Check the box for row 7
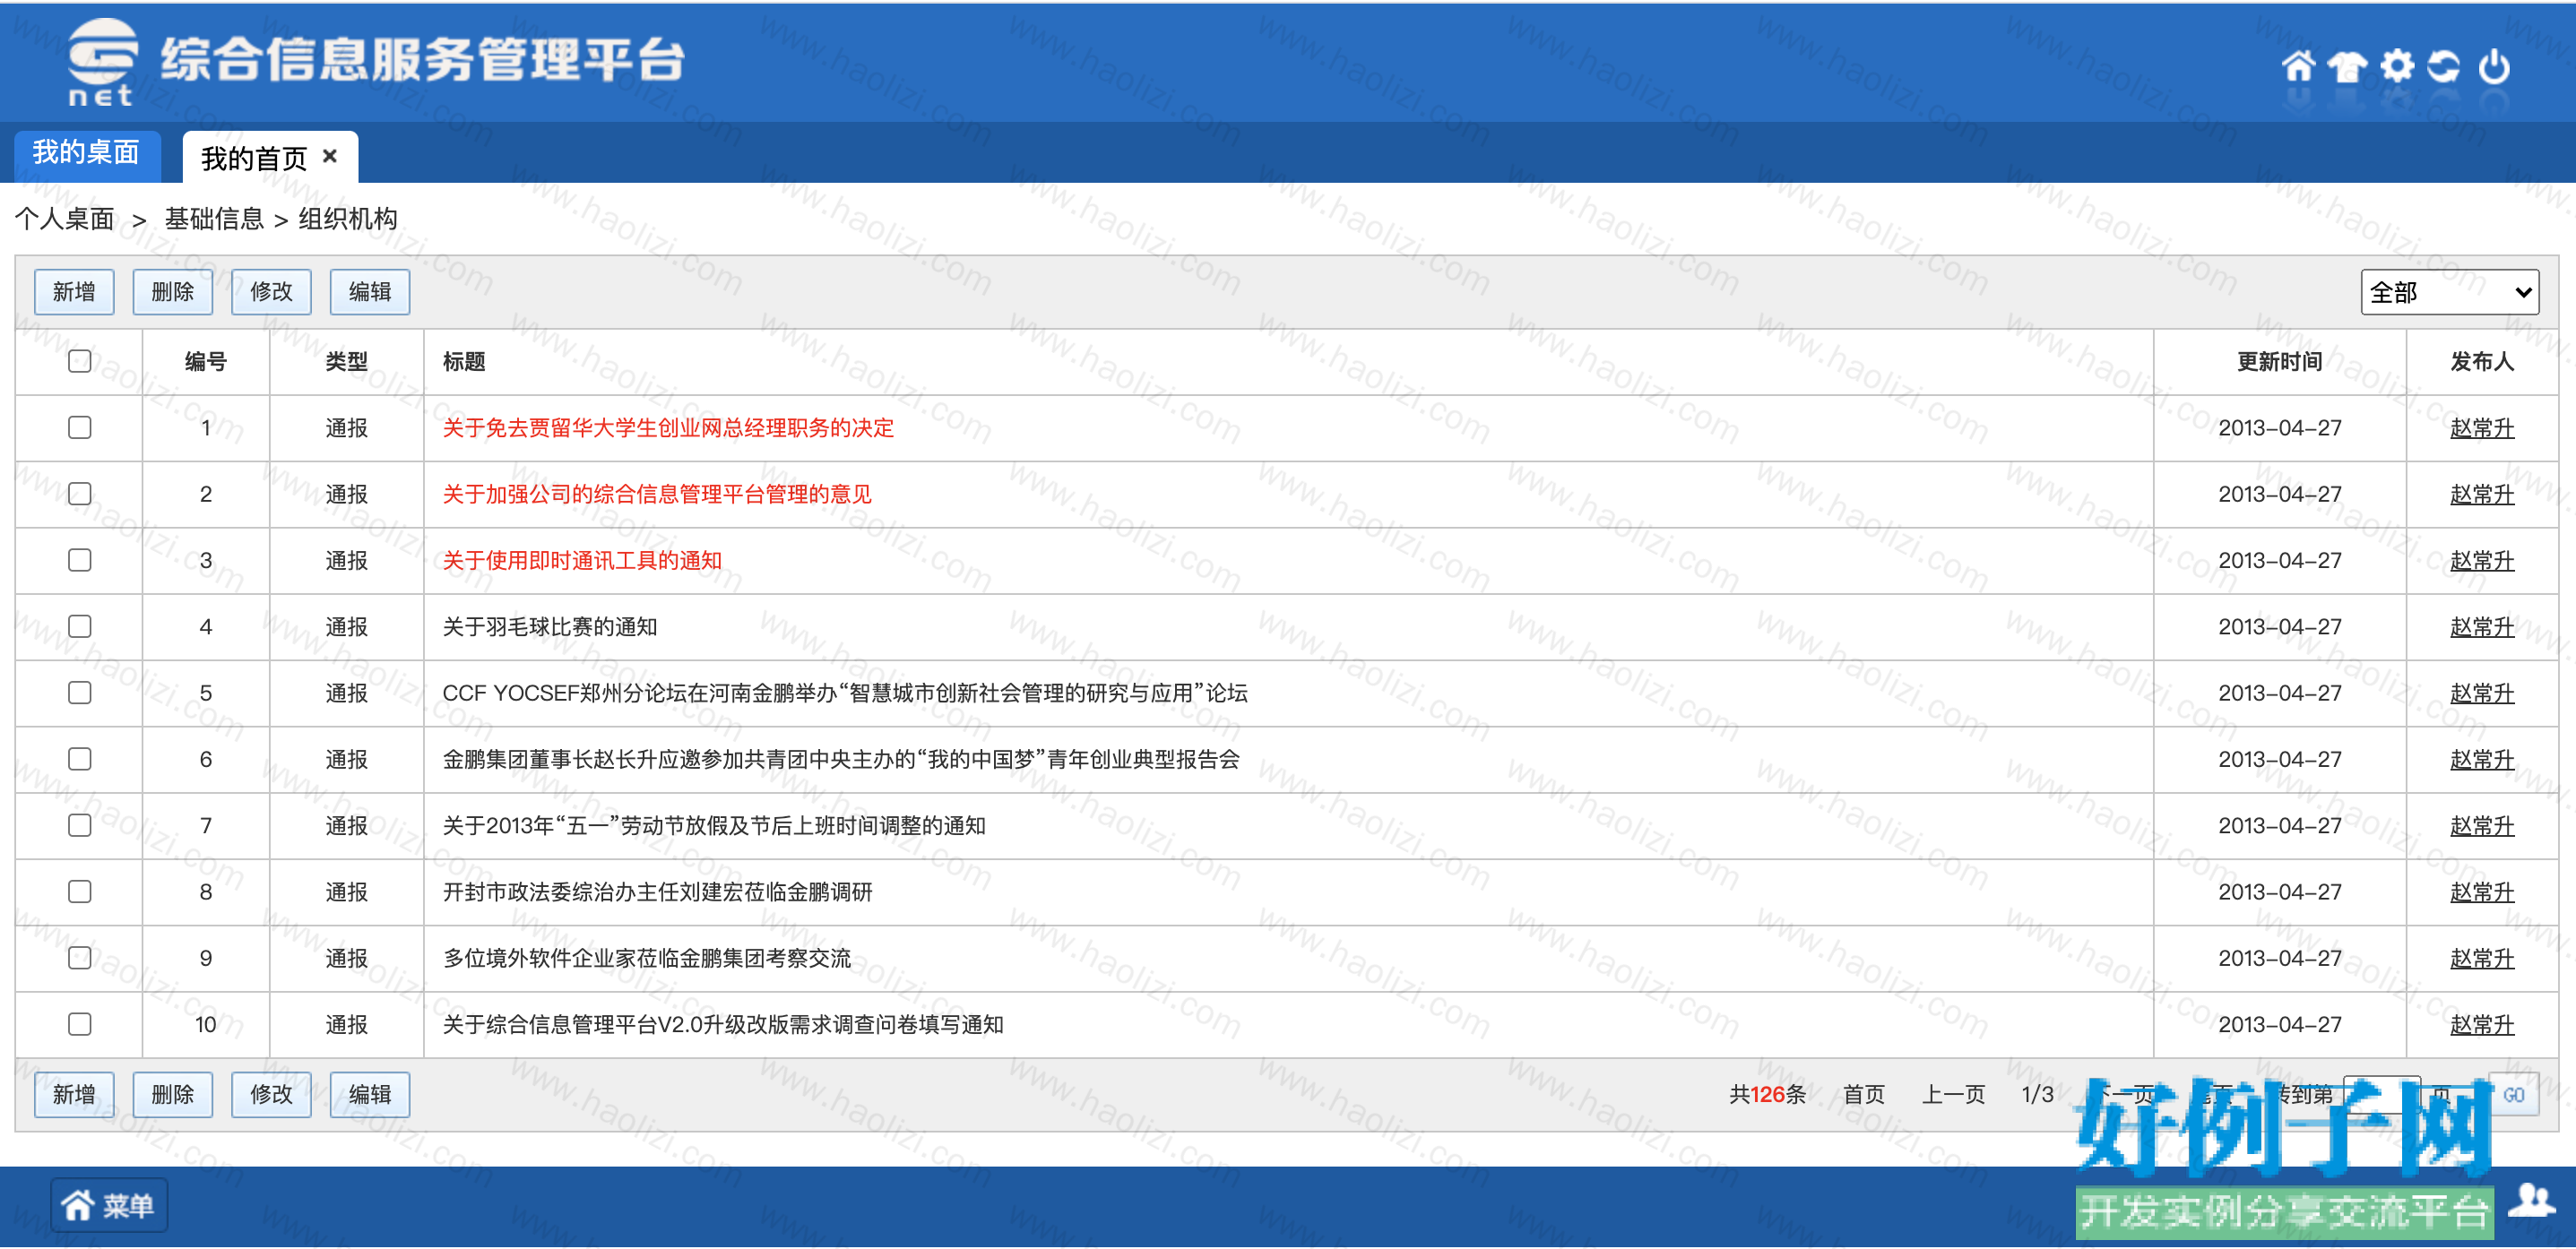This screenshot has height=1249, width=2576. click(x=80, y=825)
